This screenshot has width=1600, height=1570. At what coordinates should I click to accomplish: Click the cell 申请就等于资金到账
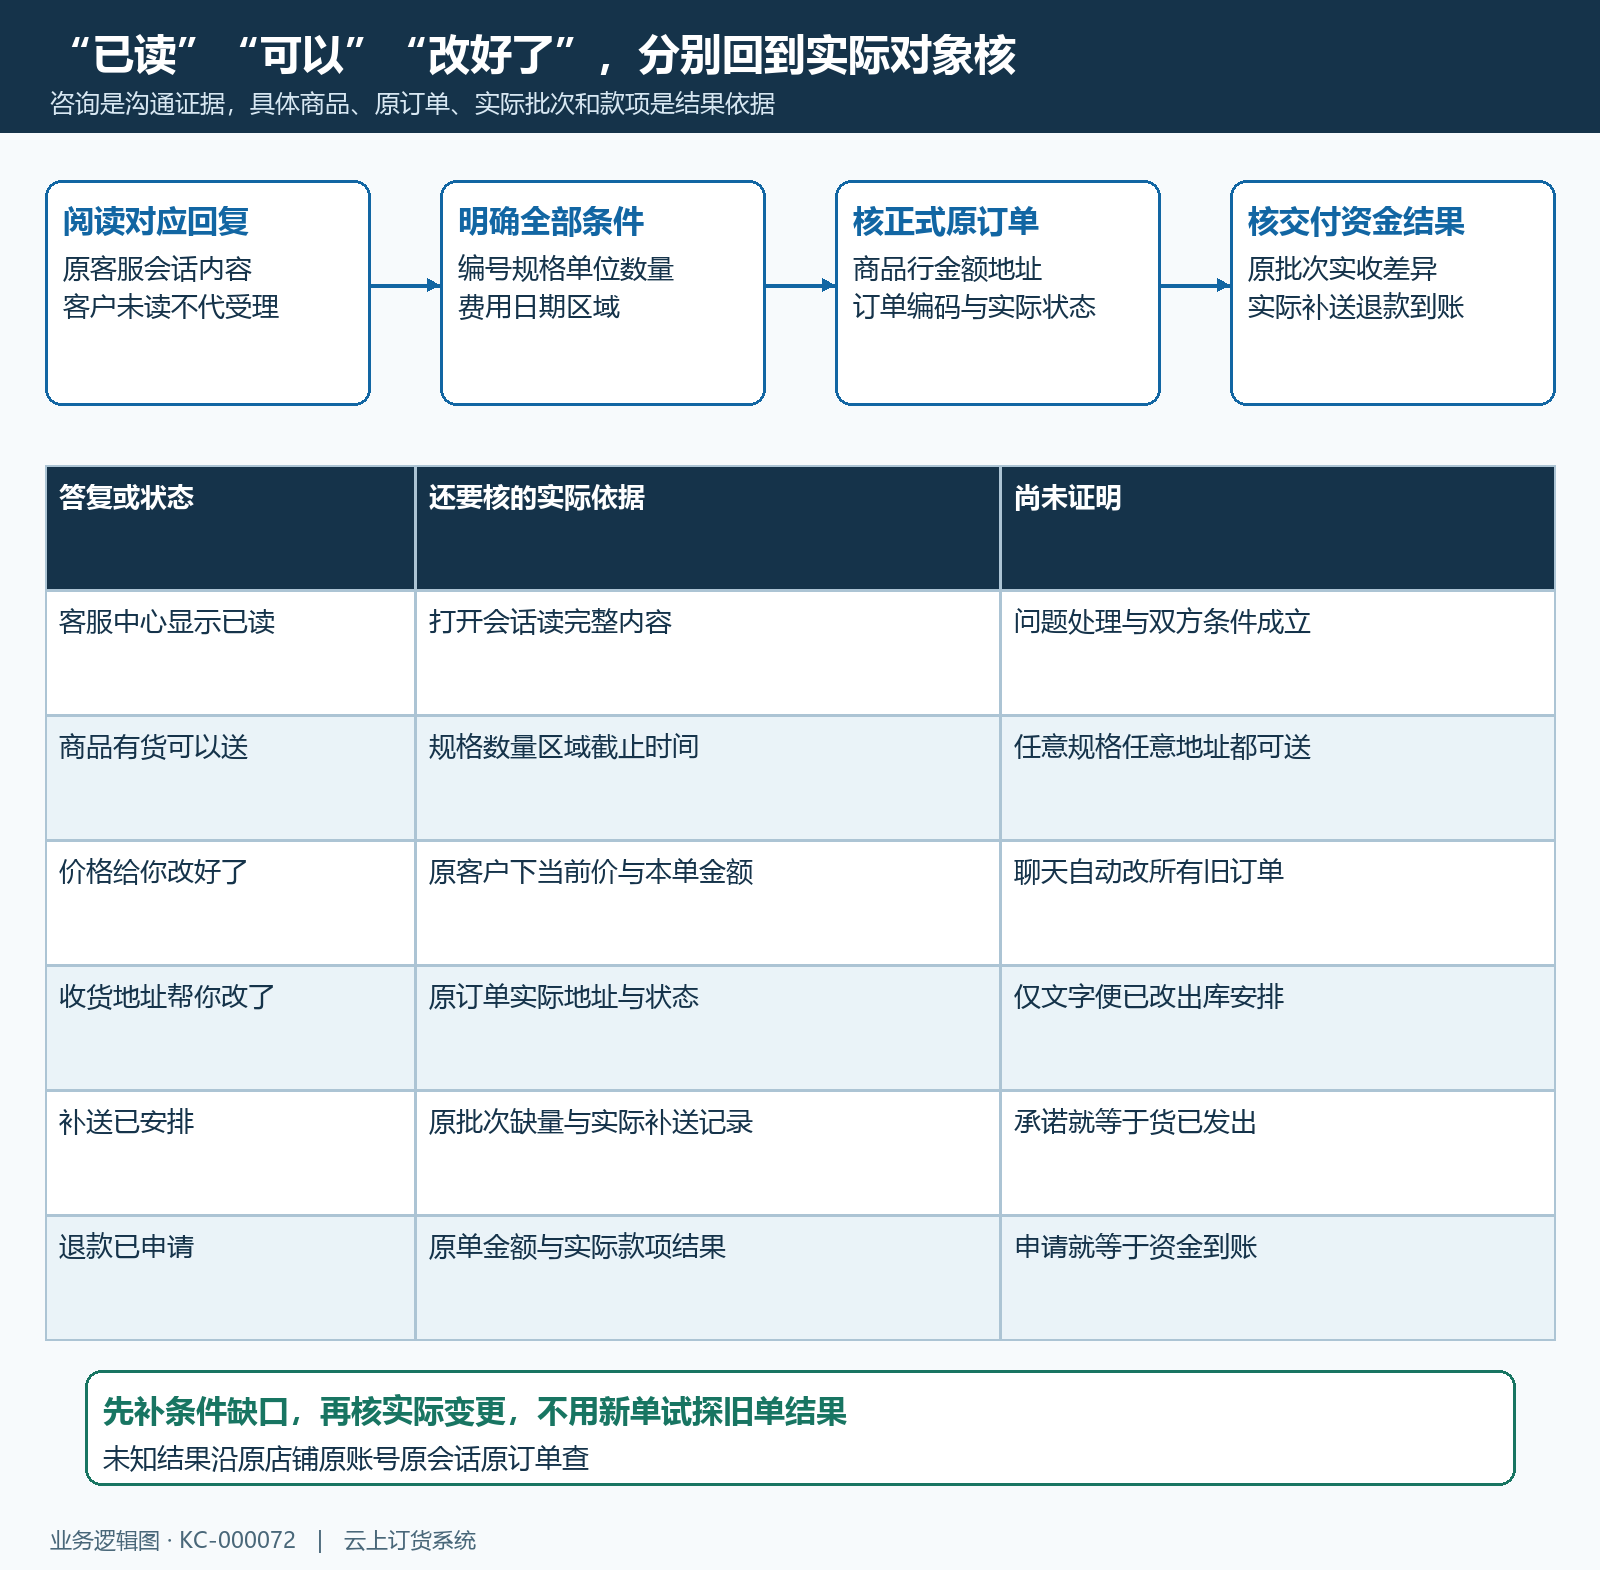(1278, 1278)
